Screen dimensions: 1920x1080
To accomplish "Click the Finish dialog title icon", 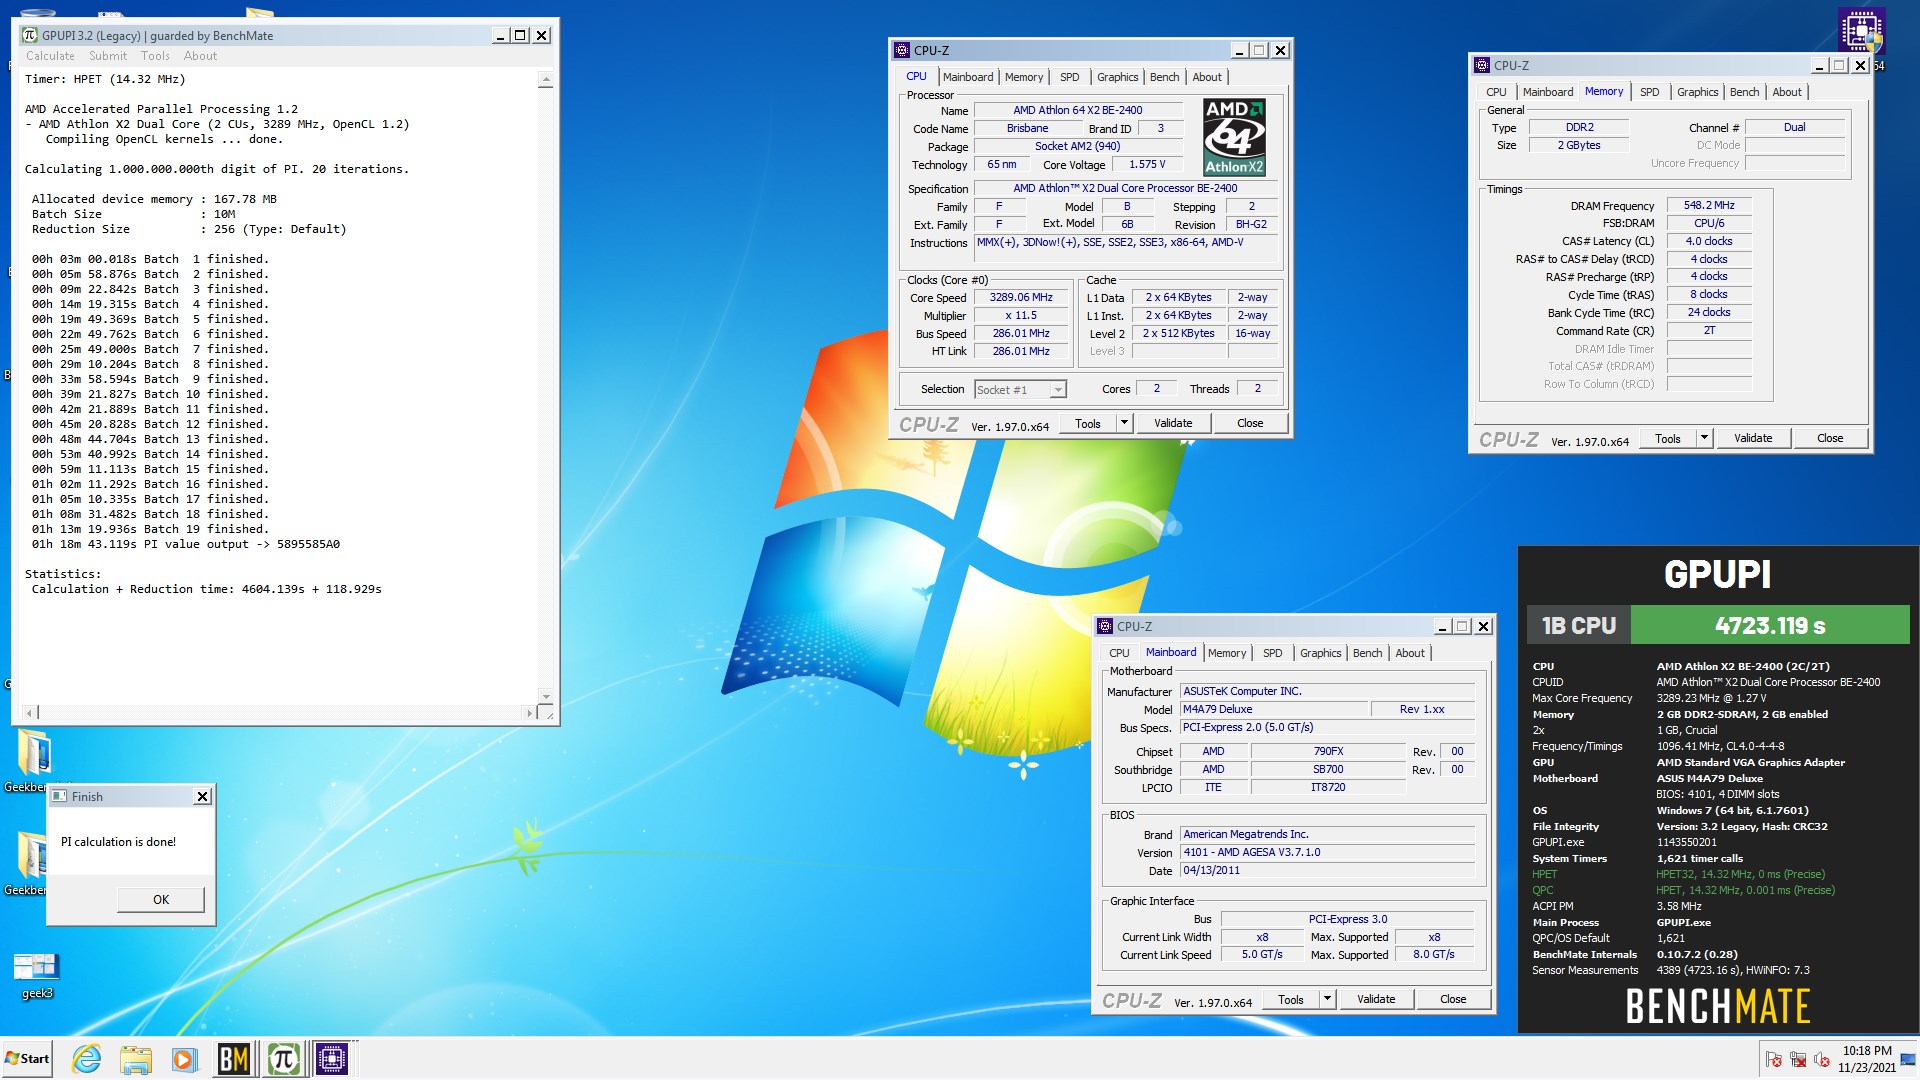I will pyautogui.click(x=60, y=796).
